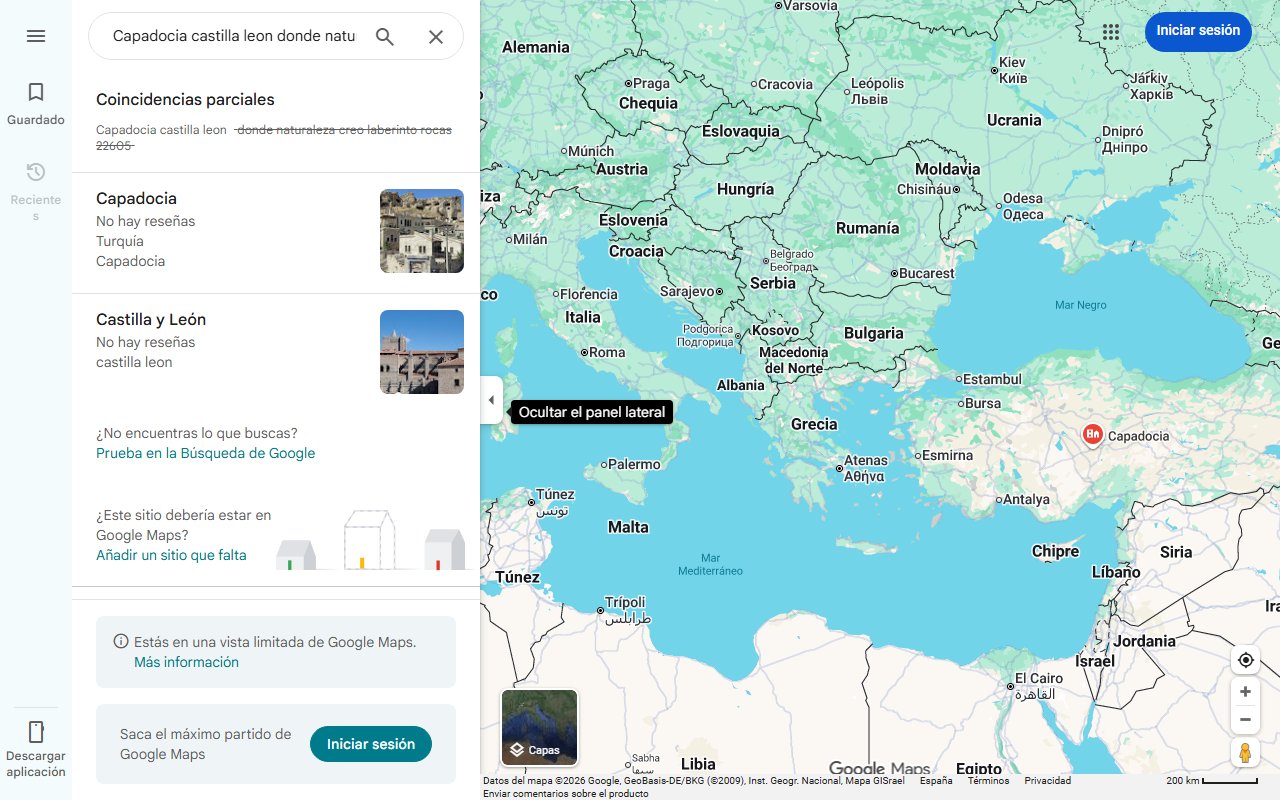This screenshot has height=800, width=1280.
Task: Select the Capadocia search result
Action: tap(136, 199)
